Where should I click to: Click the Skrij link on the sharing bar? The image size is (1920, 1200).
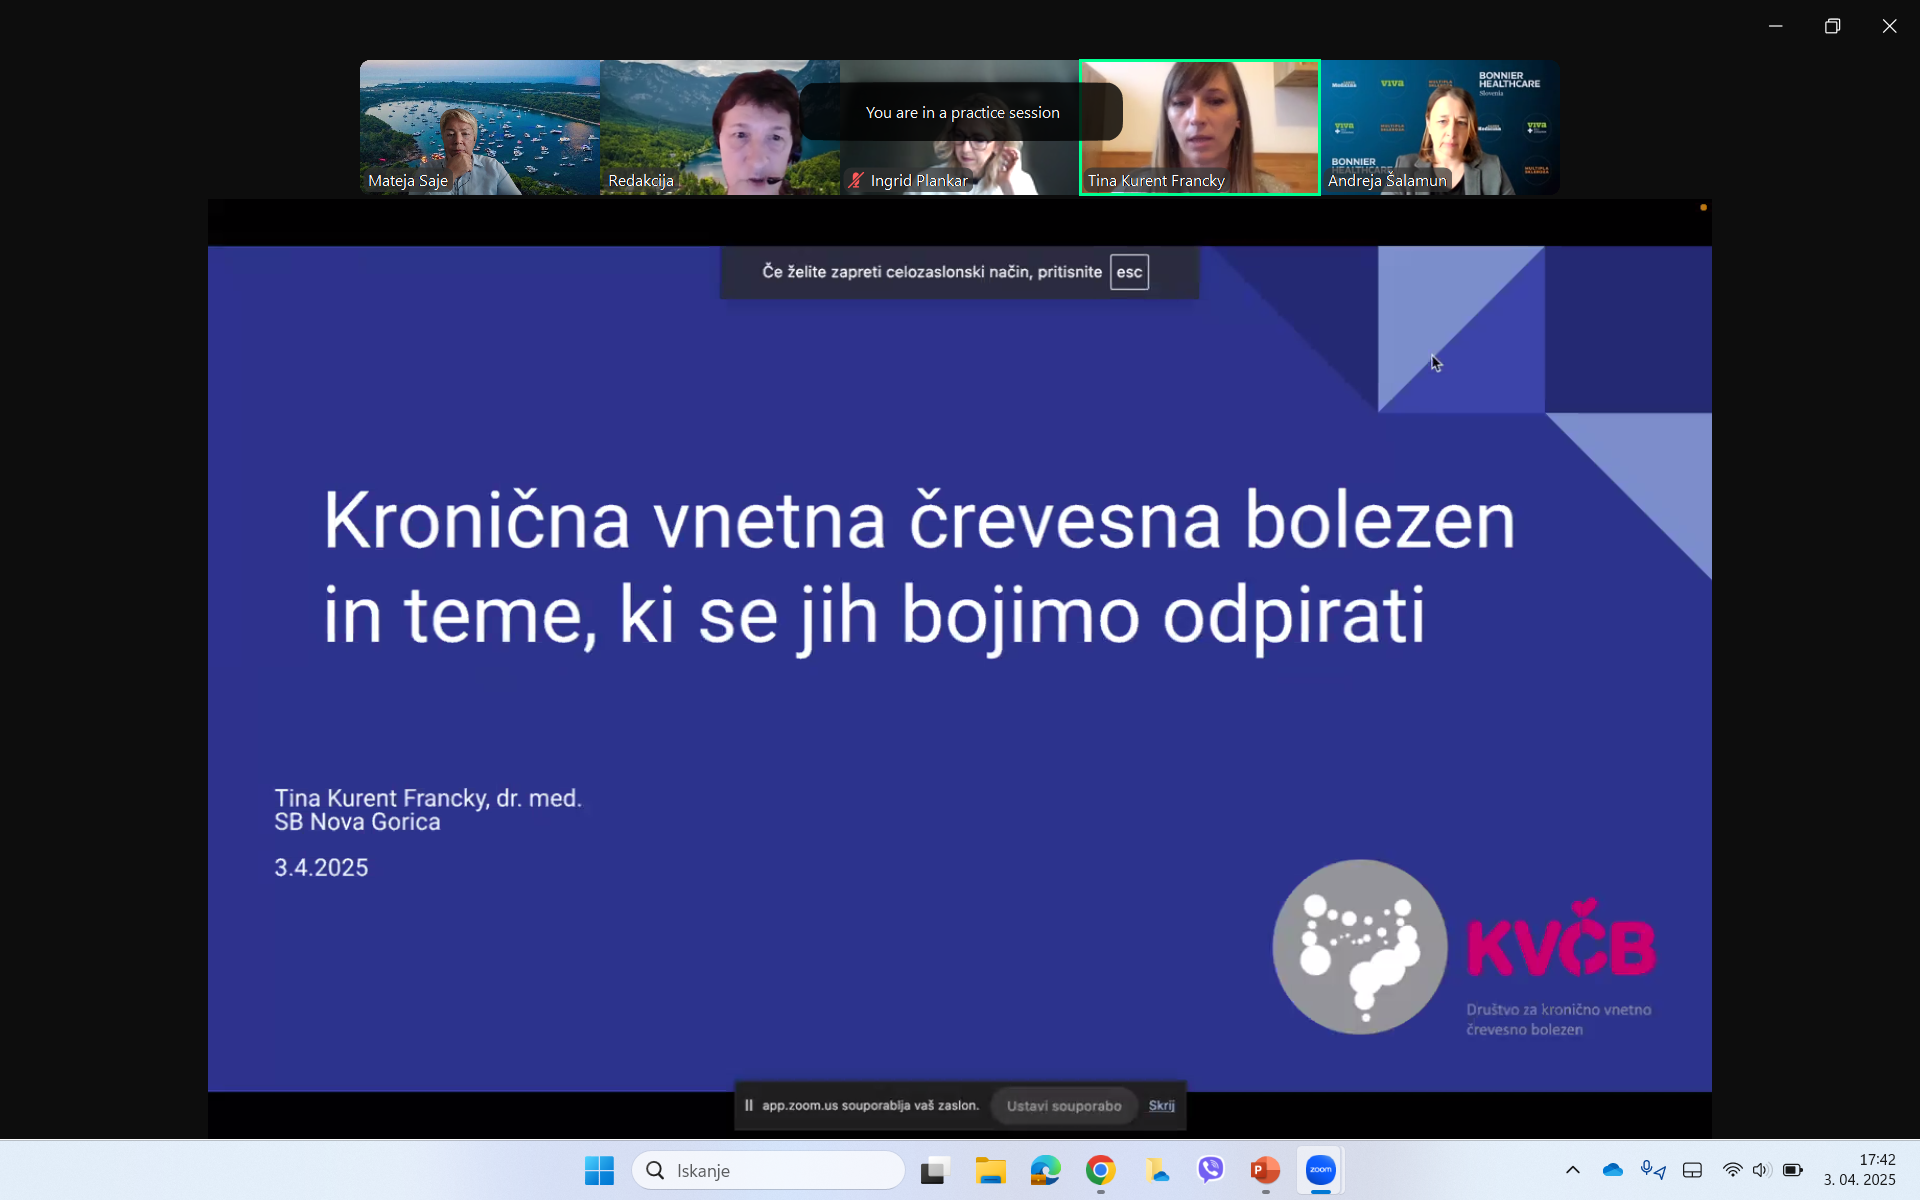(1161, 1105)
